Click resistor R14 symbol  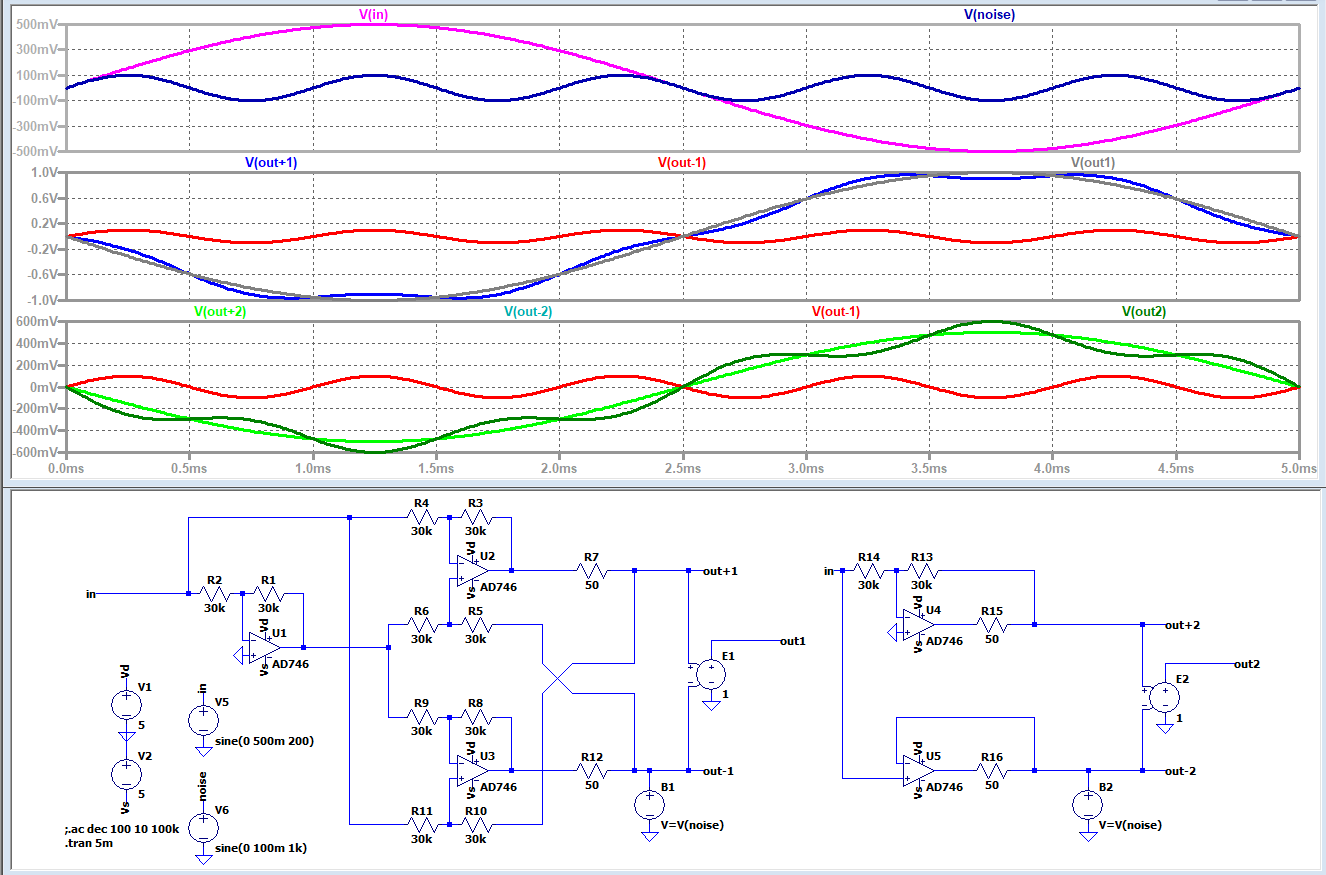point(868,571)
